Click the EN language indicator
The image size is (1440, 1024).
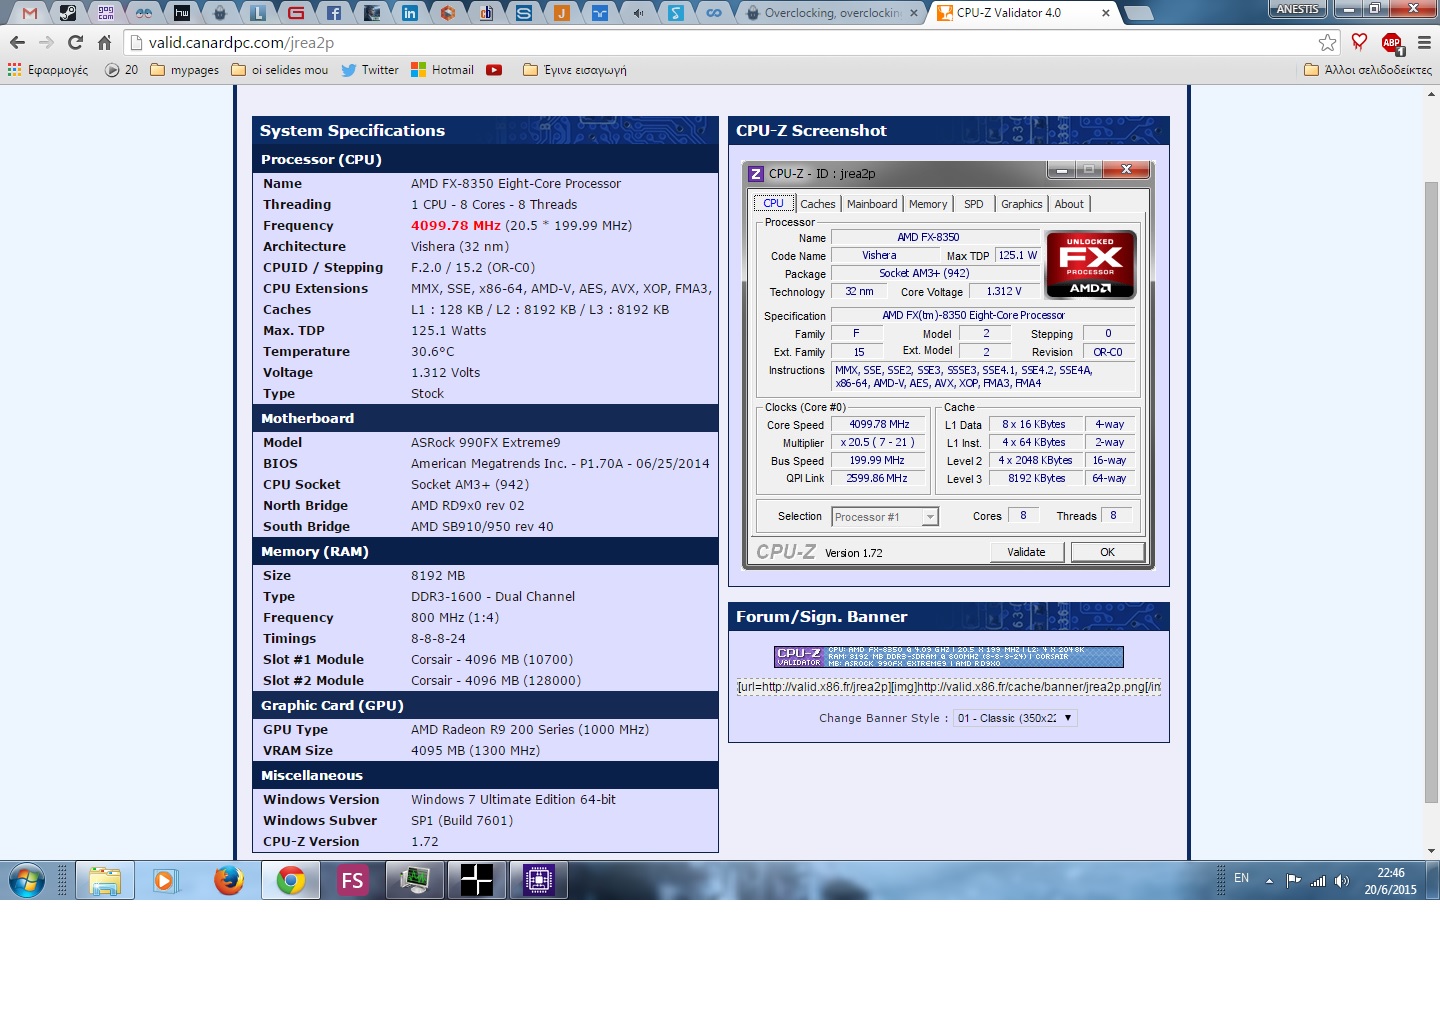[1241, 878]
